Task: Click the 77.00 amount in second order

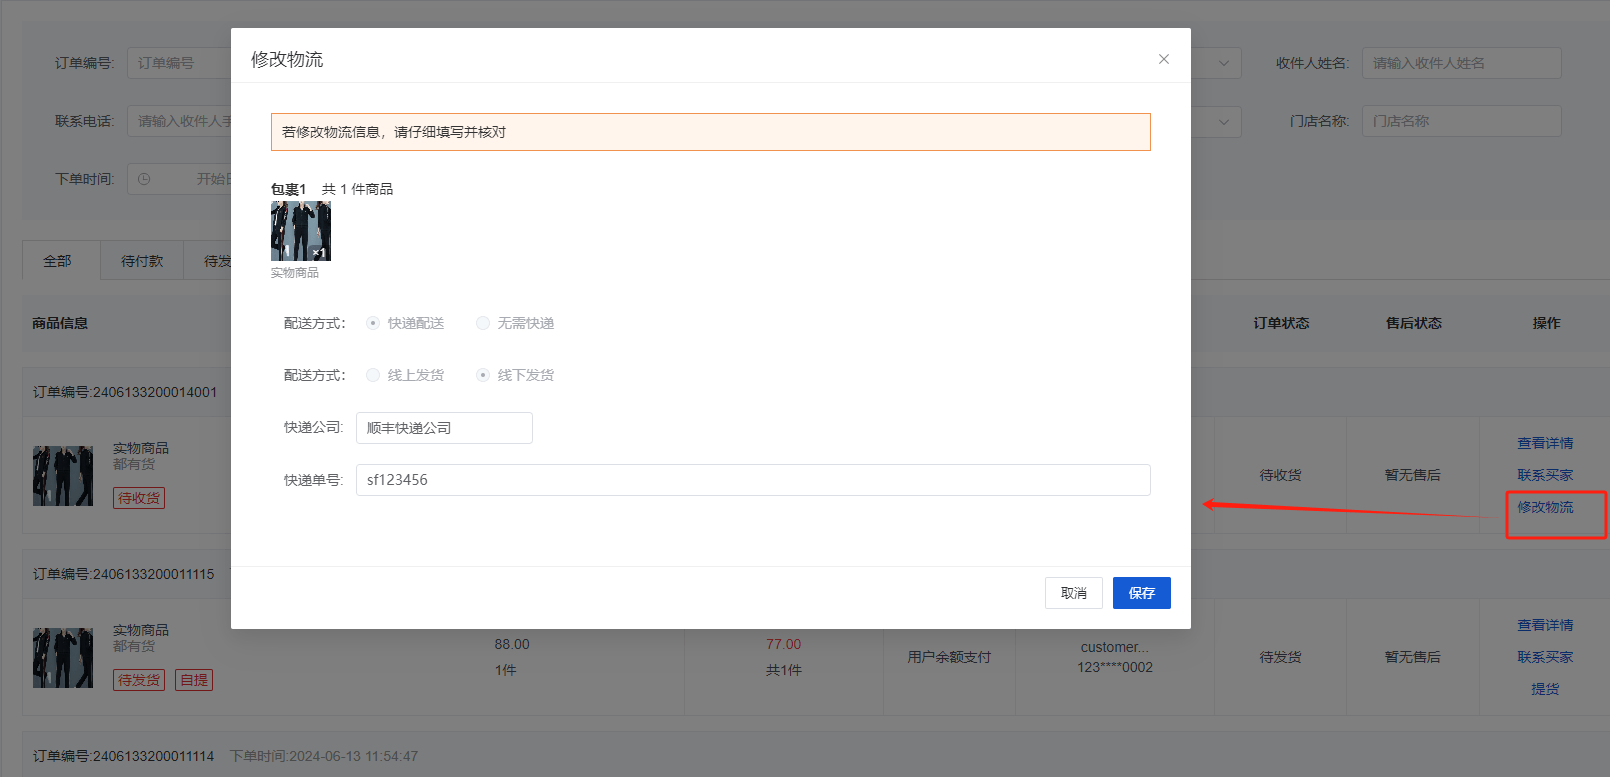Action: pos(784,644)
